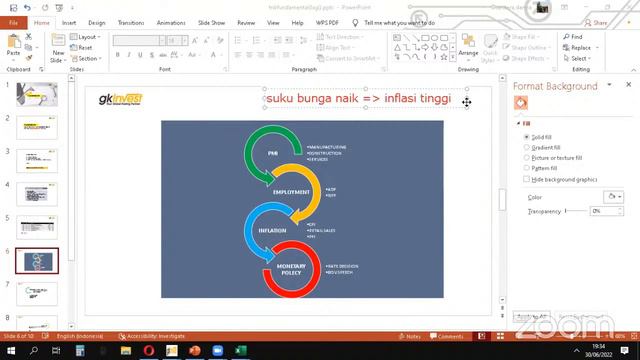Viewport: 640px width, 360px height.
Task: Select slide 7 thumbnail
Action: click(x=37, y=294)
